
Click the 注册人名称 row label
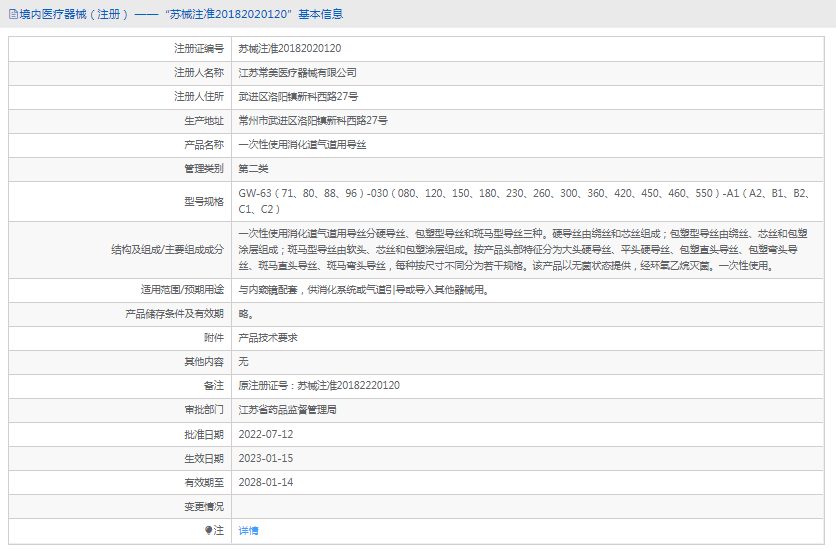[199, 72]
